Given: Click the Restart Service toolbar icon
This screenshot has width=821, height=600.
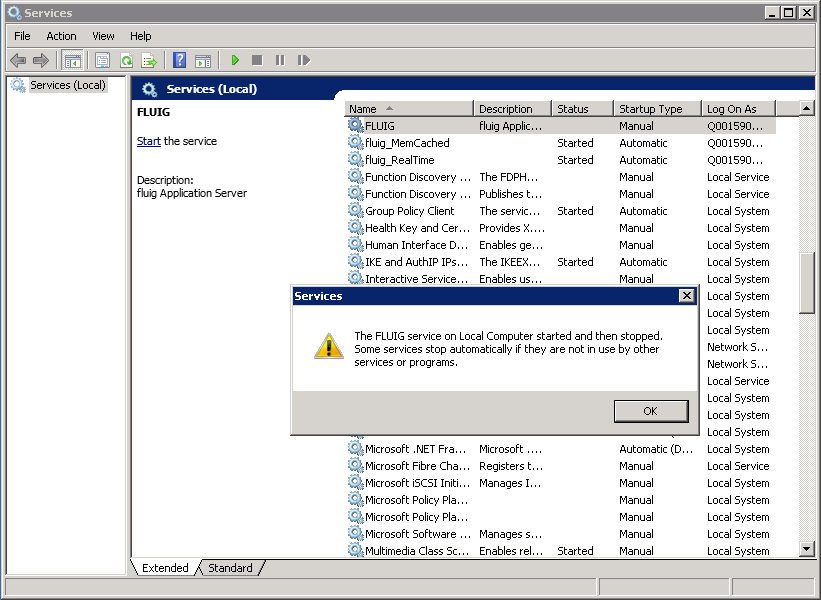Looking at the screenshot, I should click(304, 61).
